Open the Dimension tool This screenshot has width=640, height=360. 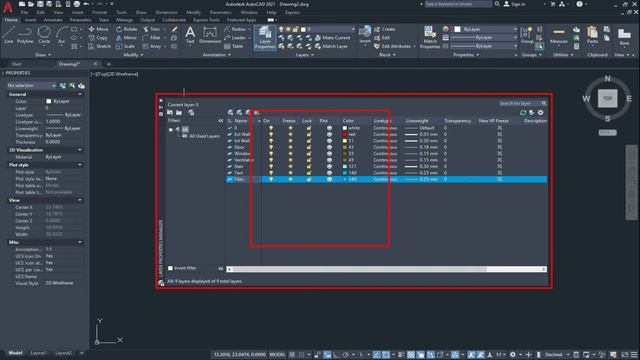click(x=210, y=34)
